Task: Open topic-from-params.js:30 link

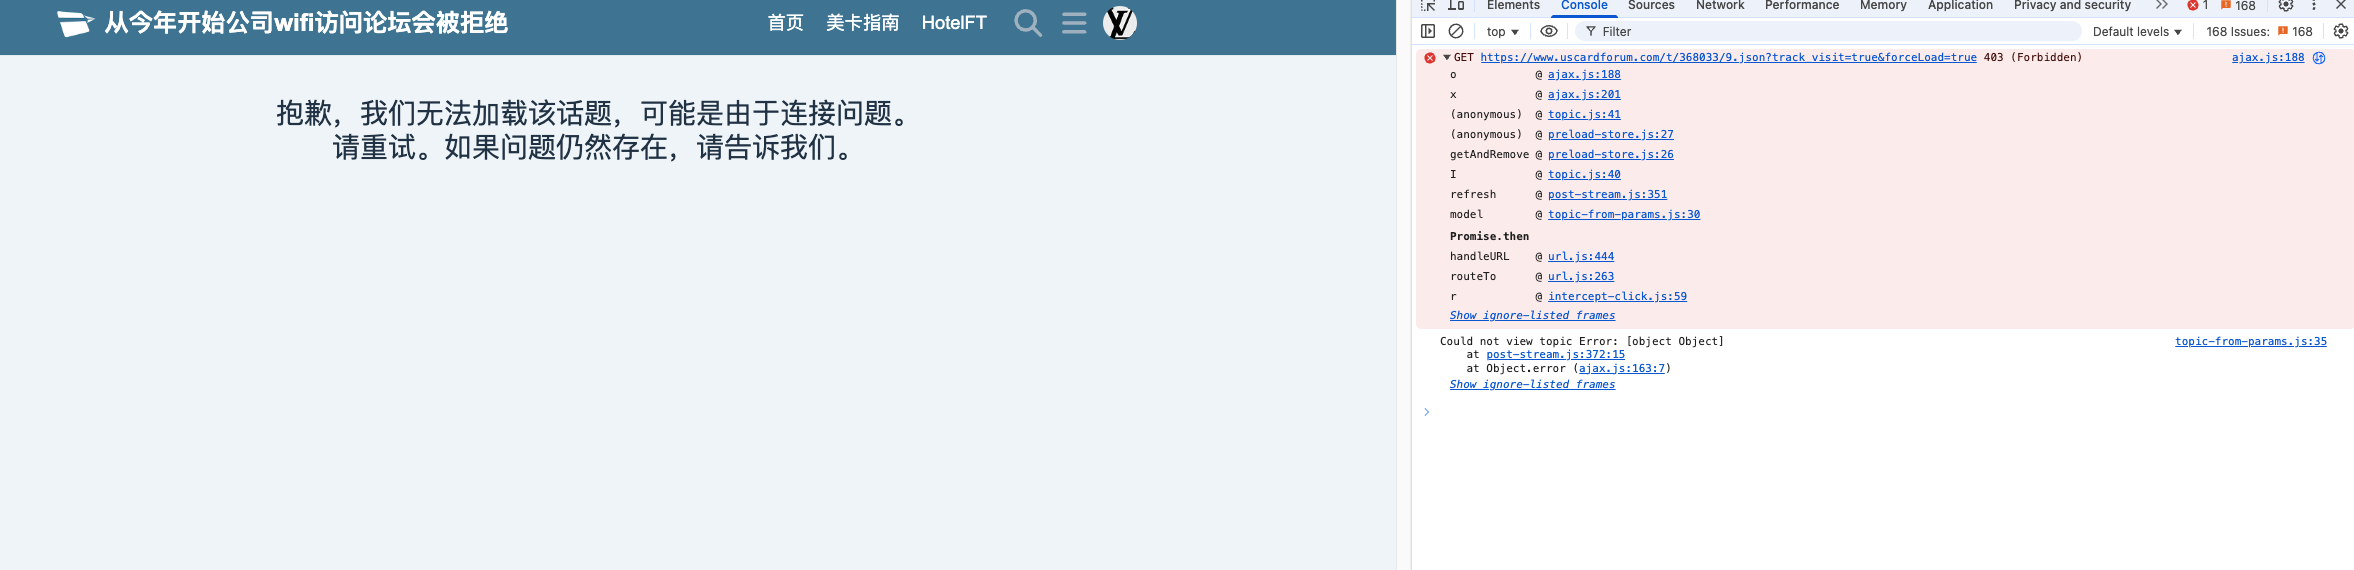Action: tap(1624, 215)
